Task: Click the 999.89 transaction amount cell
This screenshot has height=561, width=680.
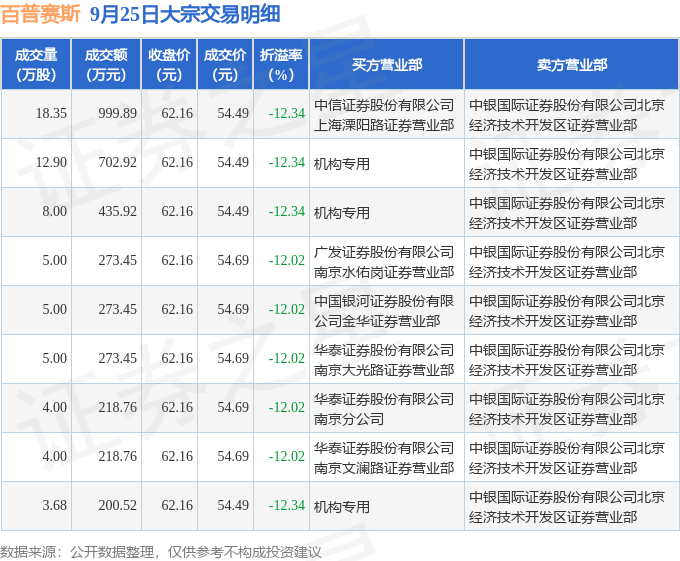Action: coord(117,114)
